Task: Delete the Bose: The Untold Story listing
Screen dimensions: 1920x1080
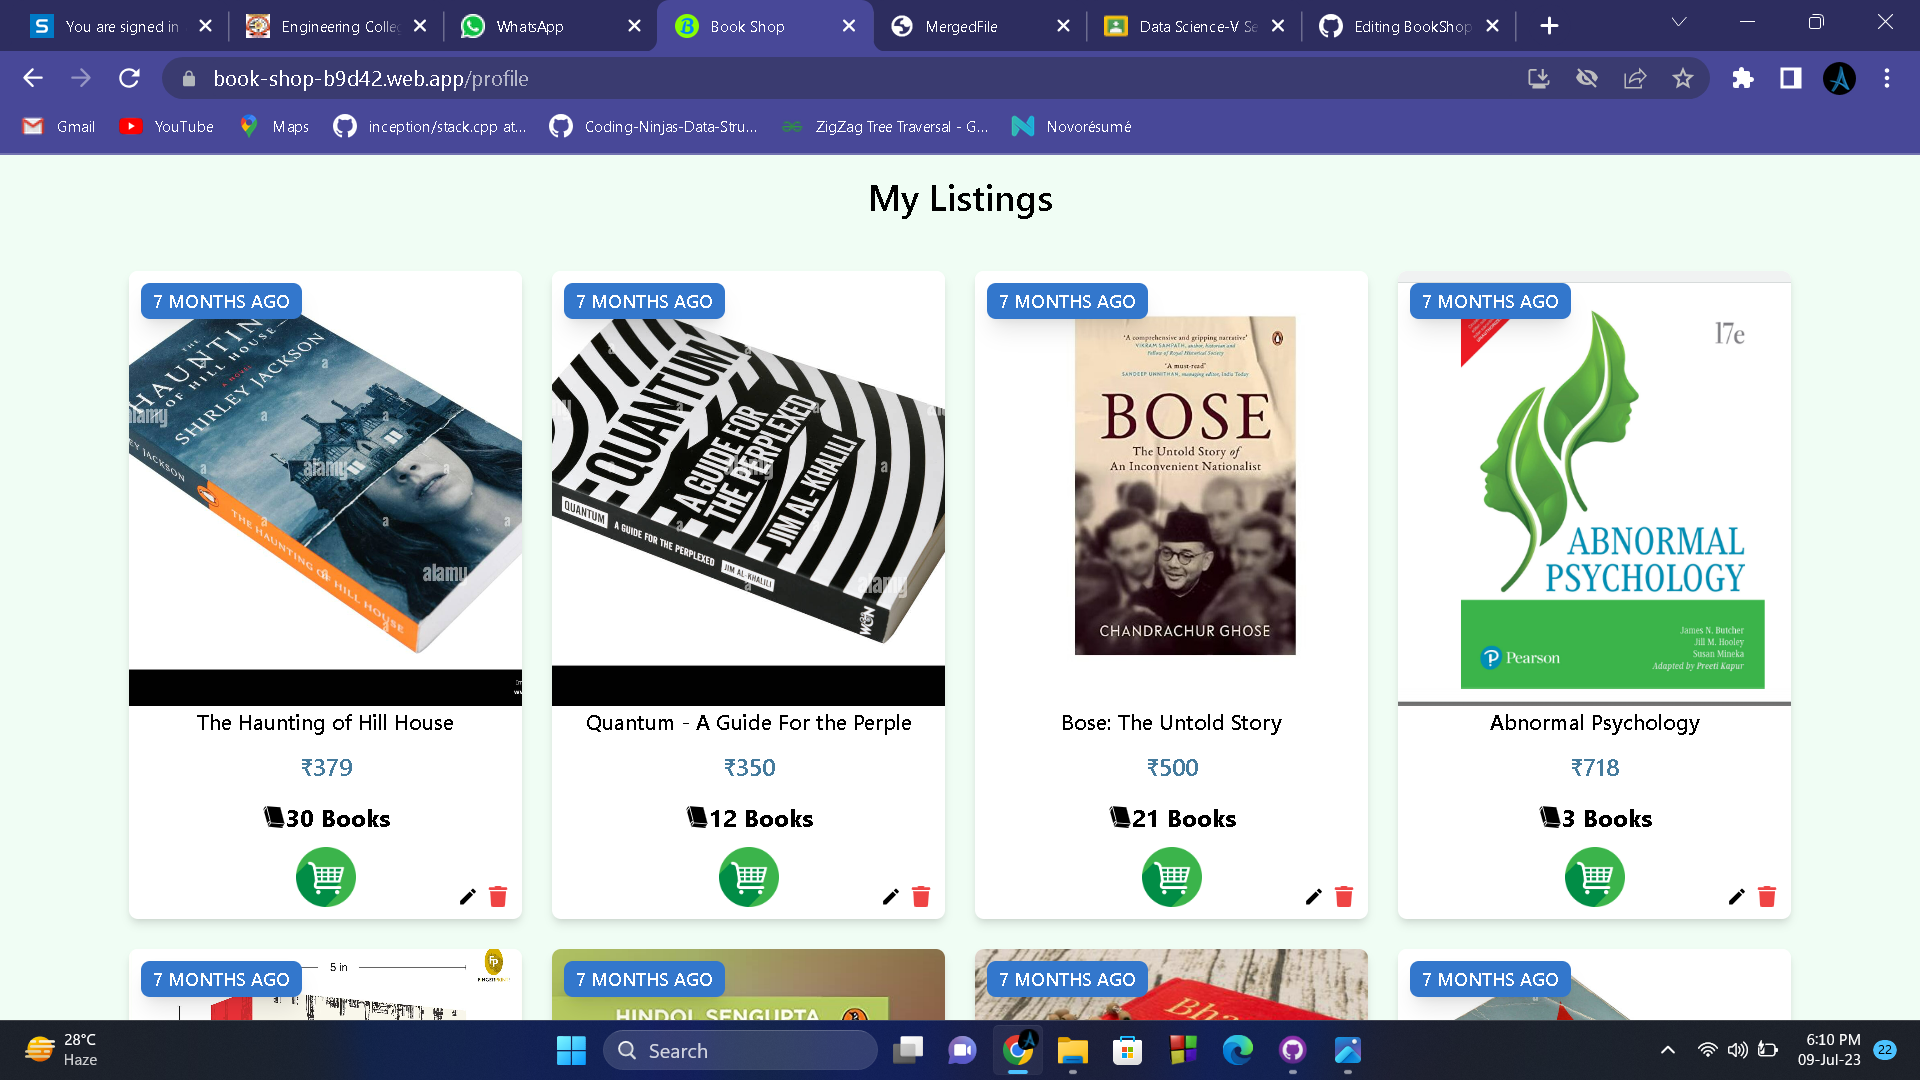Action: (1344, 897)
